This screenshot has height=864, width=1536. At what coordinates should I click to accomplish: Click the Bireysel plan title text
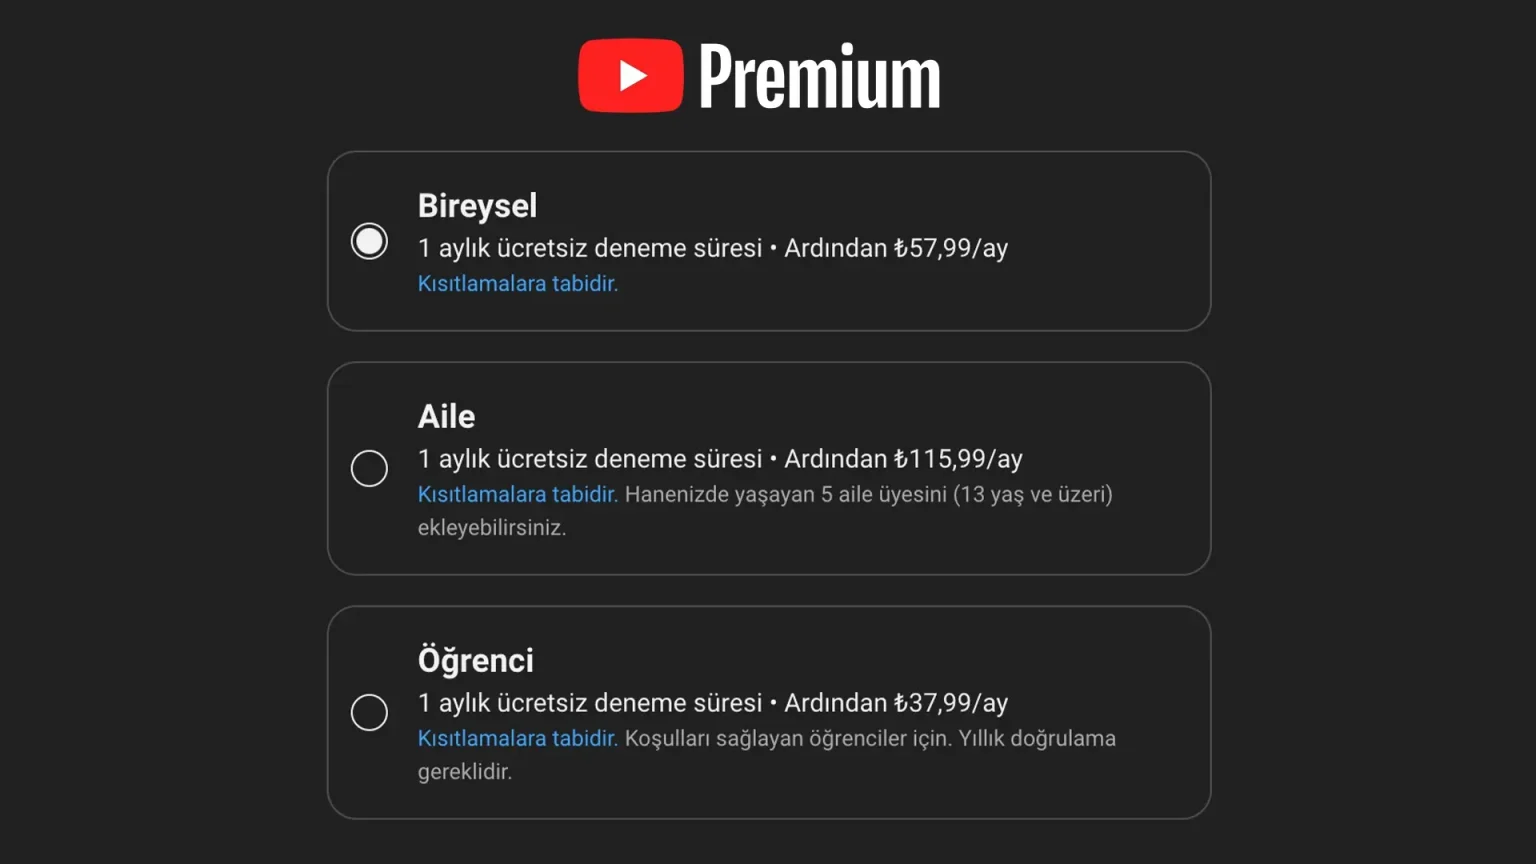tap(477, 206)
